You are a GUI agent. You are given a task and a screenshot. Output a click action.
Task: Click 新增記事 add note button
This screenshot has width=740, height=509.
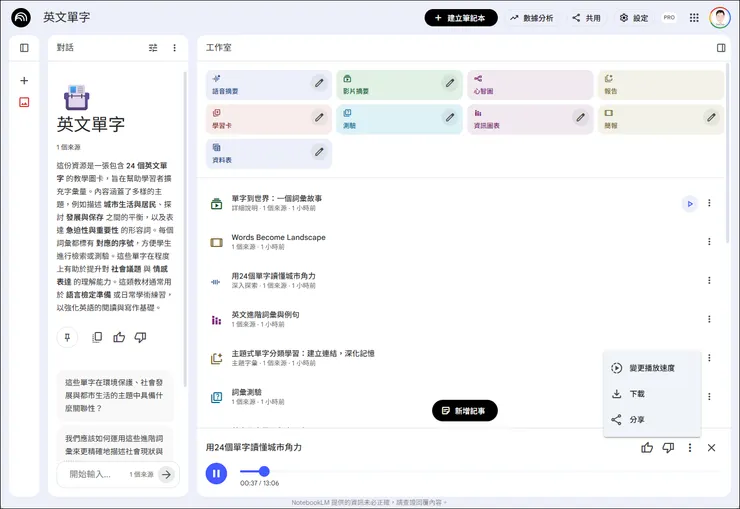(465, 410)
